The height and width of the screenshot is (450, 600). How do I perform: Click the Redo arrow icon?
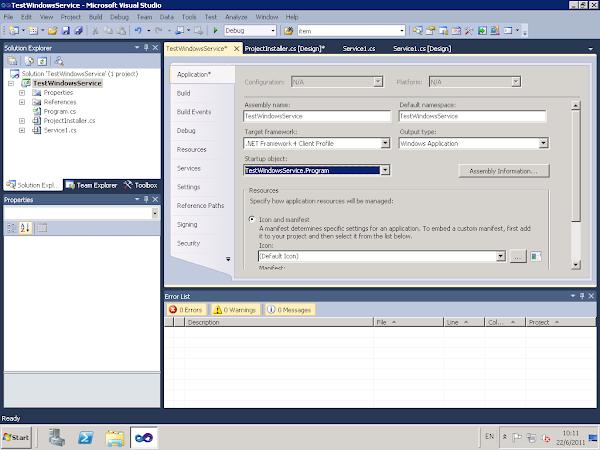[x=158, y=31]
